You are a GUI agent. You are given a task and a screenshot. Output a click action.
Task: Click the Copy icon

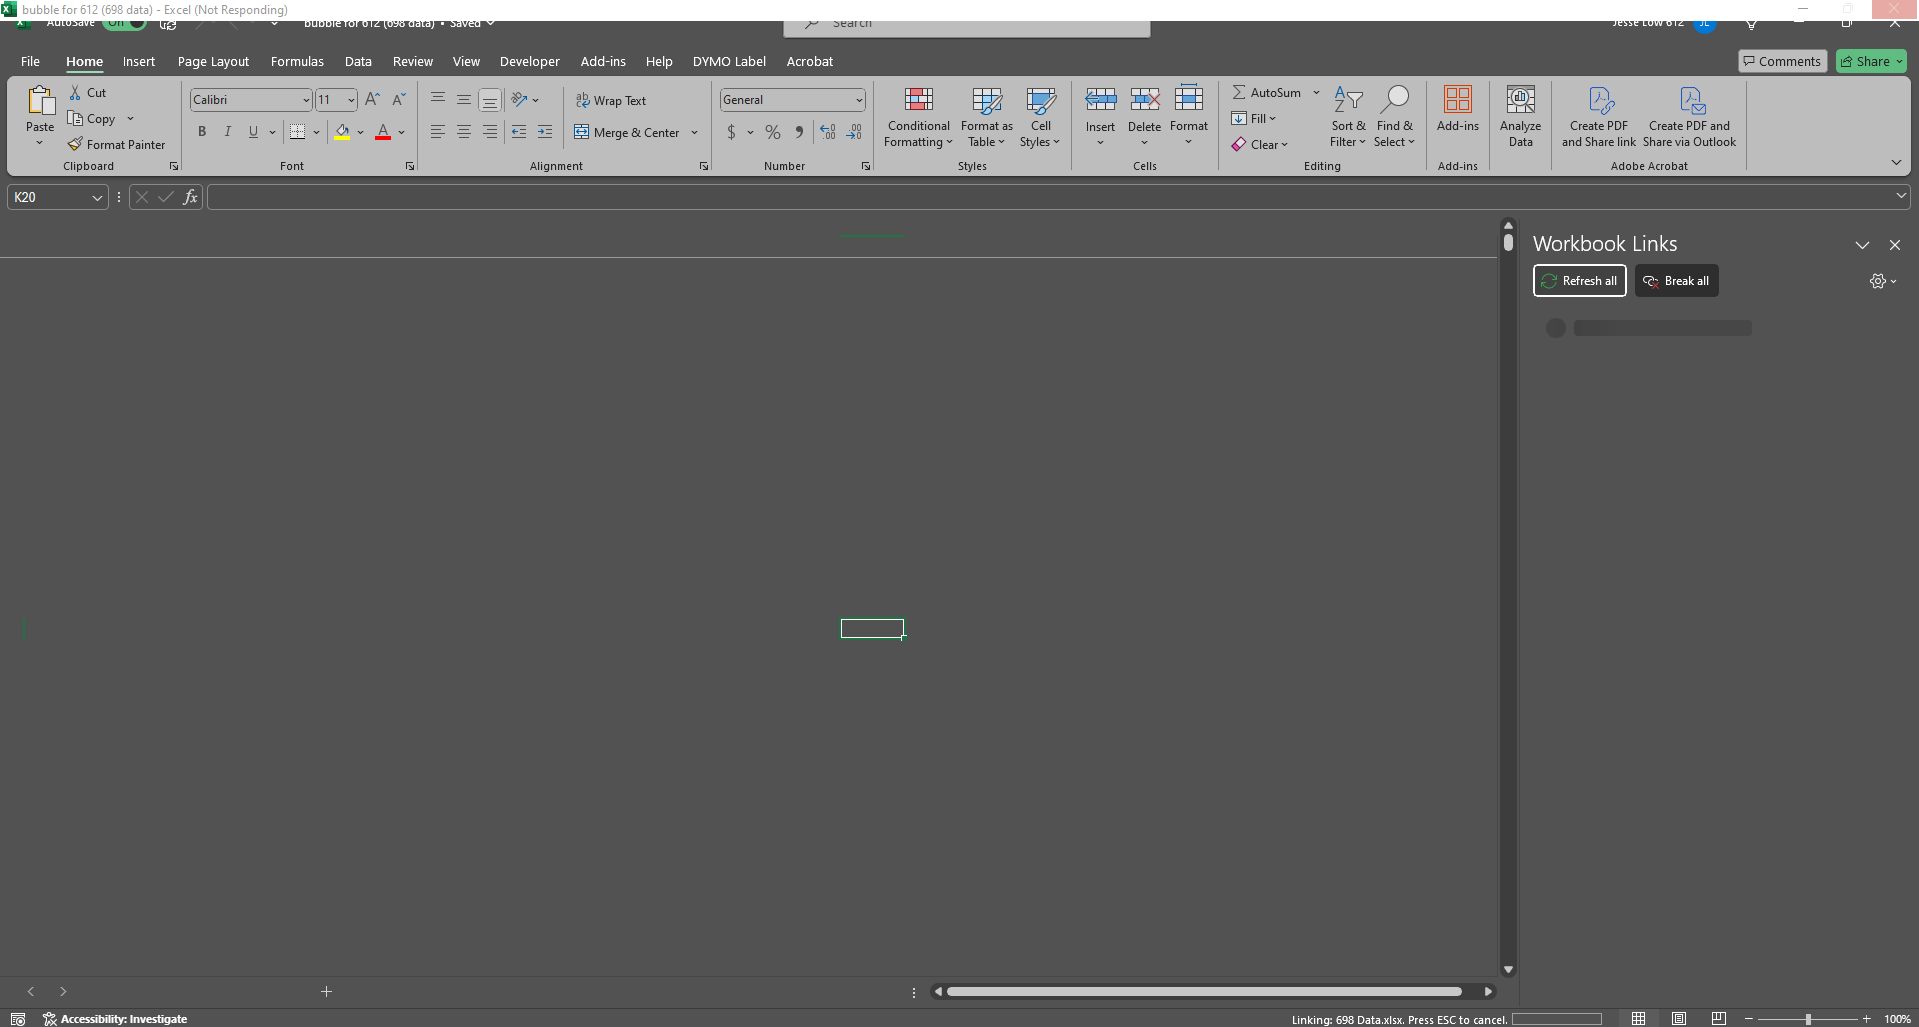pyautogui.click(x=75, y=118)
